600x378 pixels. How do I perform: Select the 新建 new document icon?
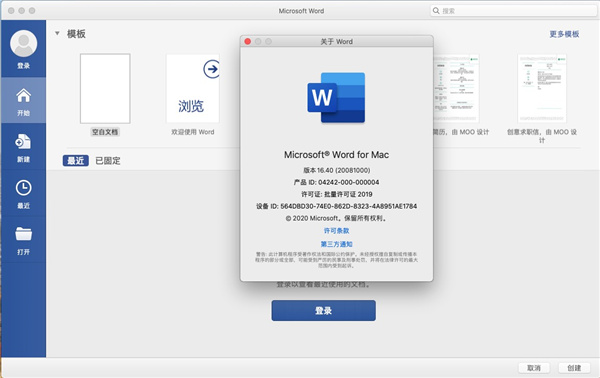coord(23,142)
